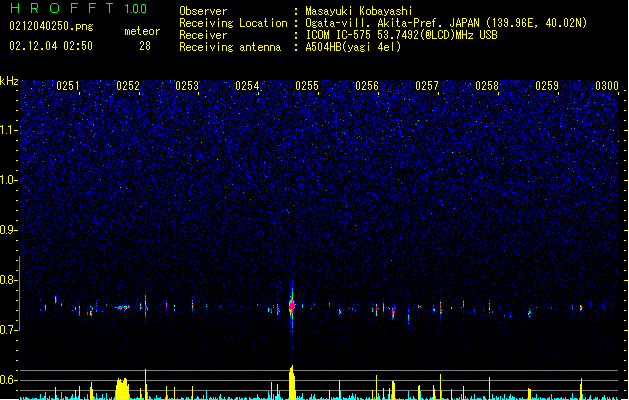Click the 0254 time marker
Image resolution: width=629 pixels, height=400 pixels.
247,86
